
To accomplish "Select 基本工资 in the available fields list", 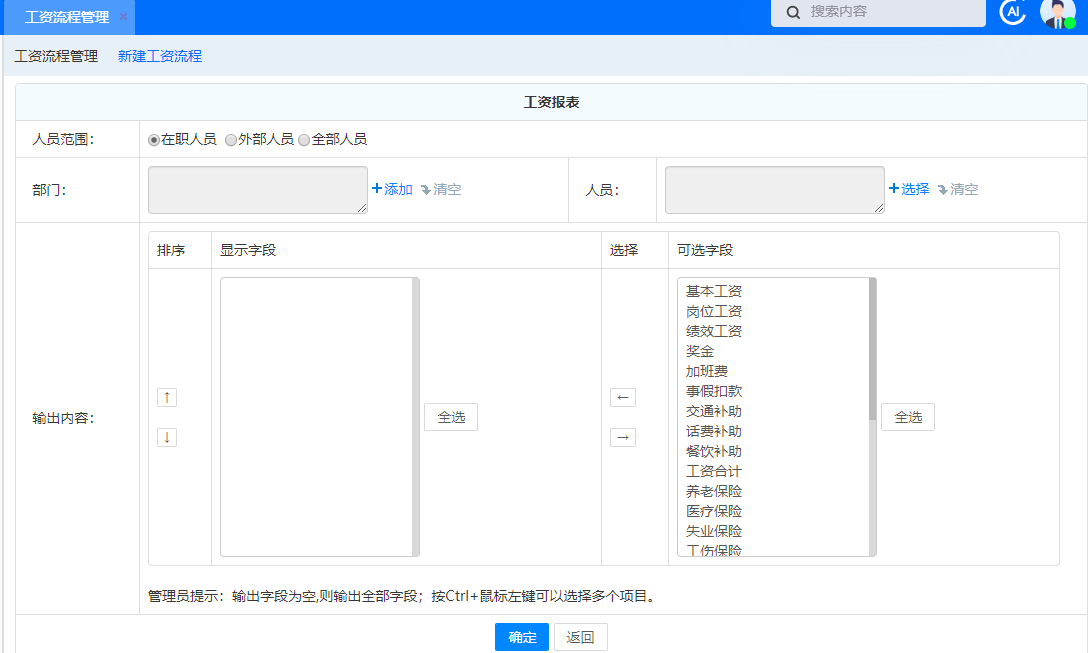I will point(714,291).
